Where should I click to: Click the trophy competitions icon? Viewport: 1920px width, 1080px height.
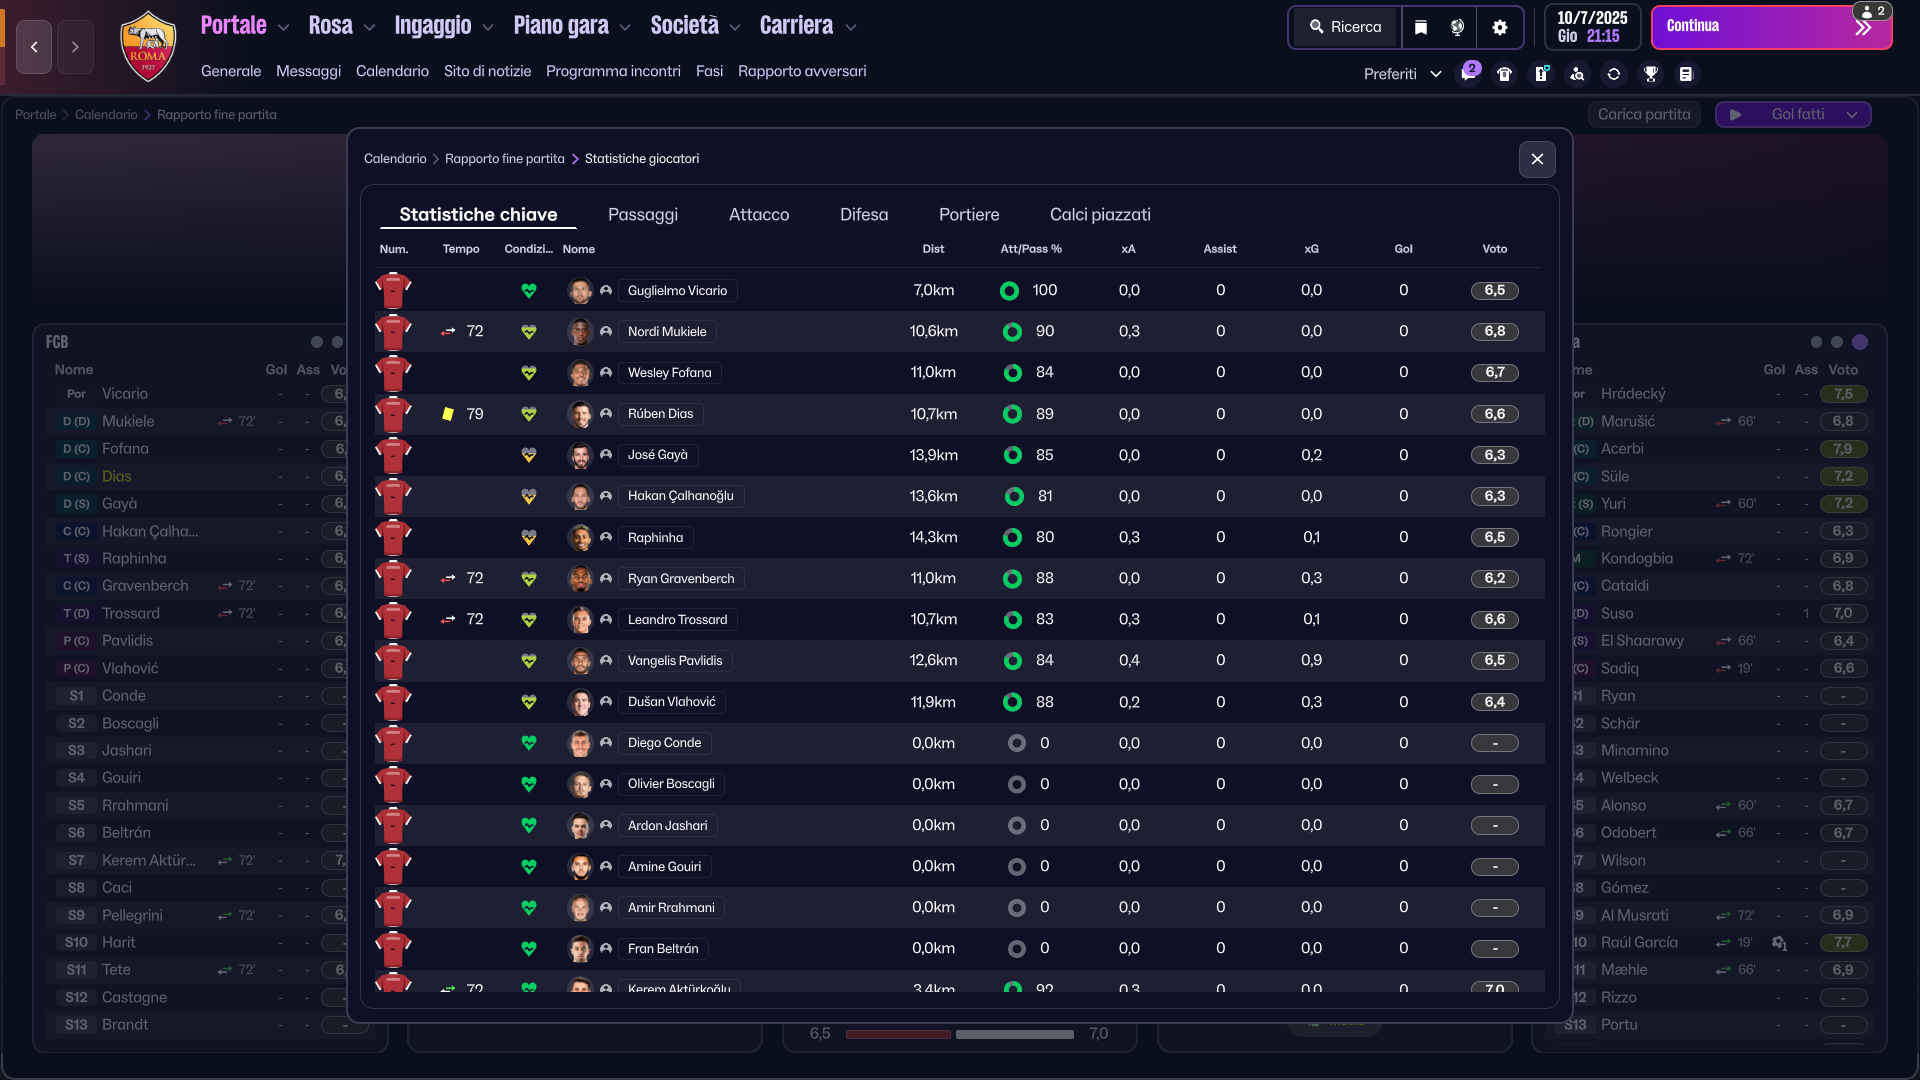pos(1650,74)
